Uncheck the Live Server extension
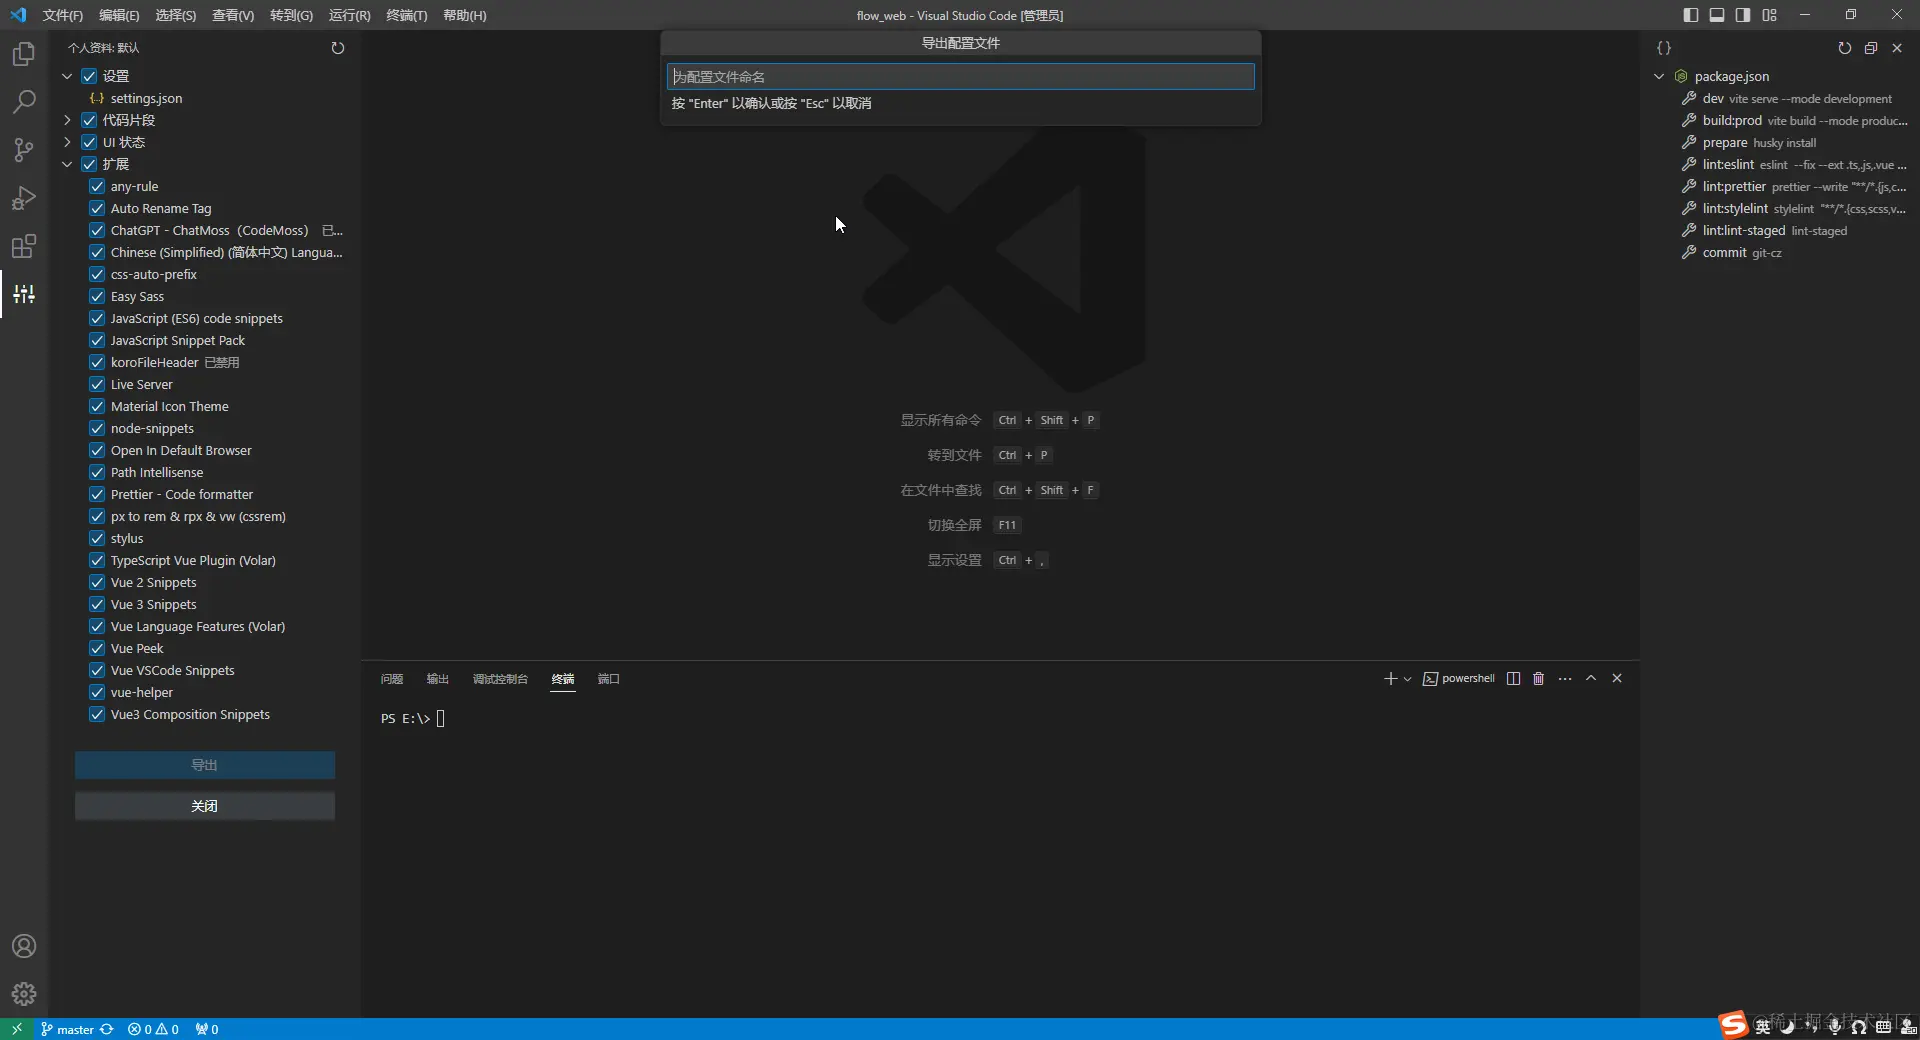Image resolution: width=1920 pixels, height=1040 pixels. (x=97, y=384)
